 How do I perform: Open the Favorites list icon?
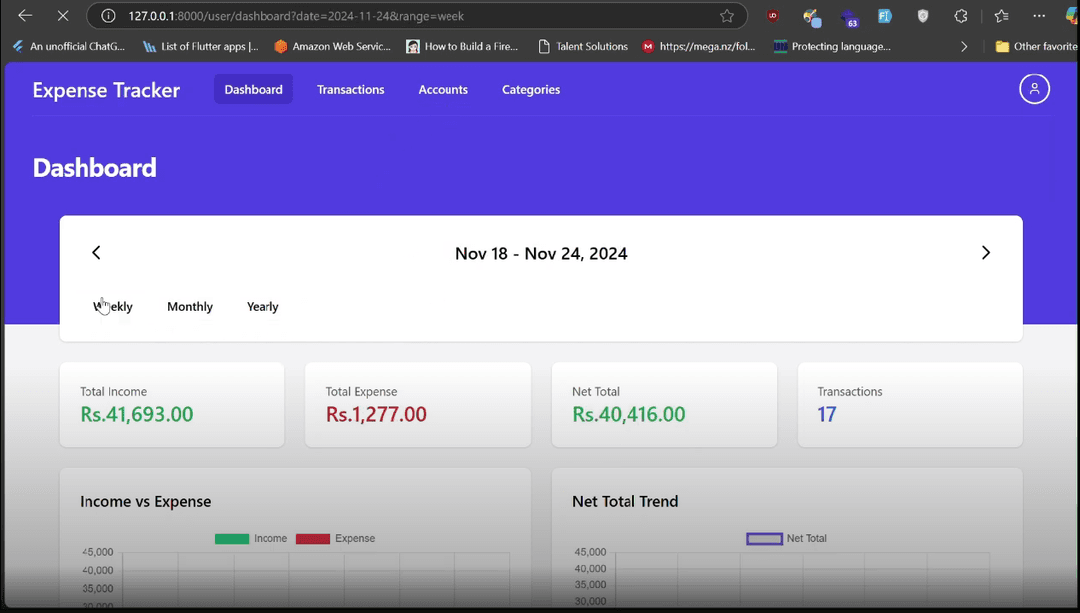pos(1001,16)
